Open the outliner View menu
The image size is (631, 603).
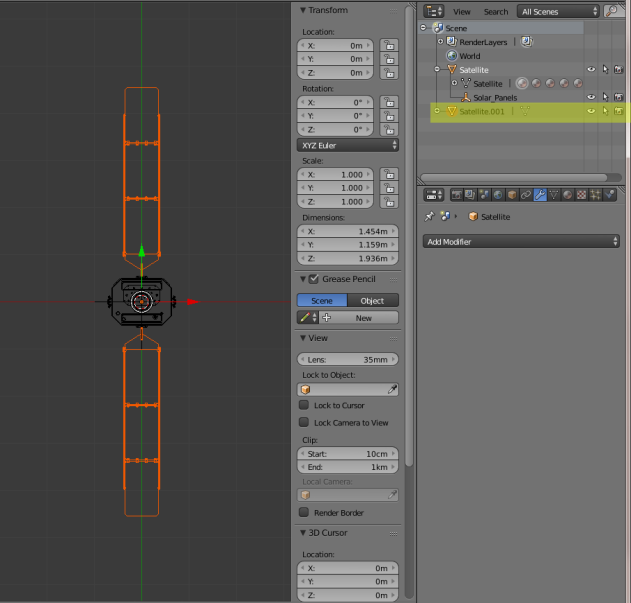click(461, 11)
